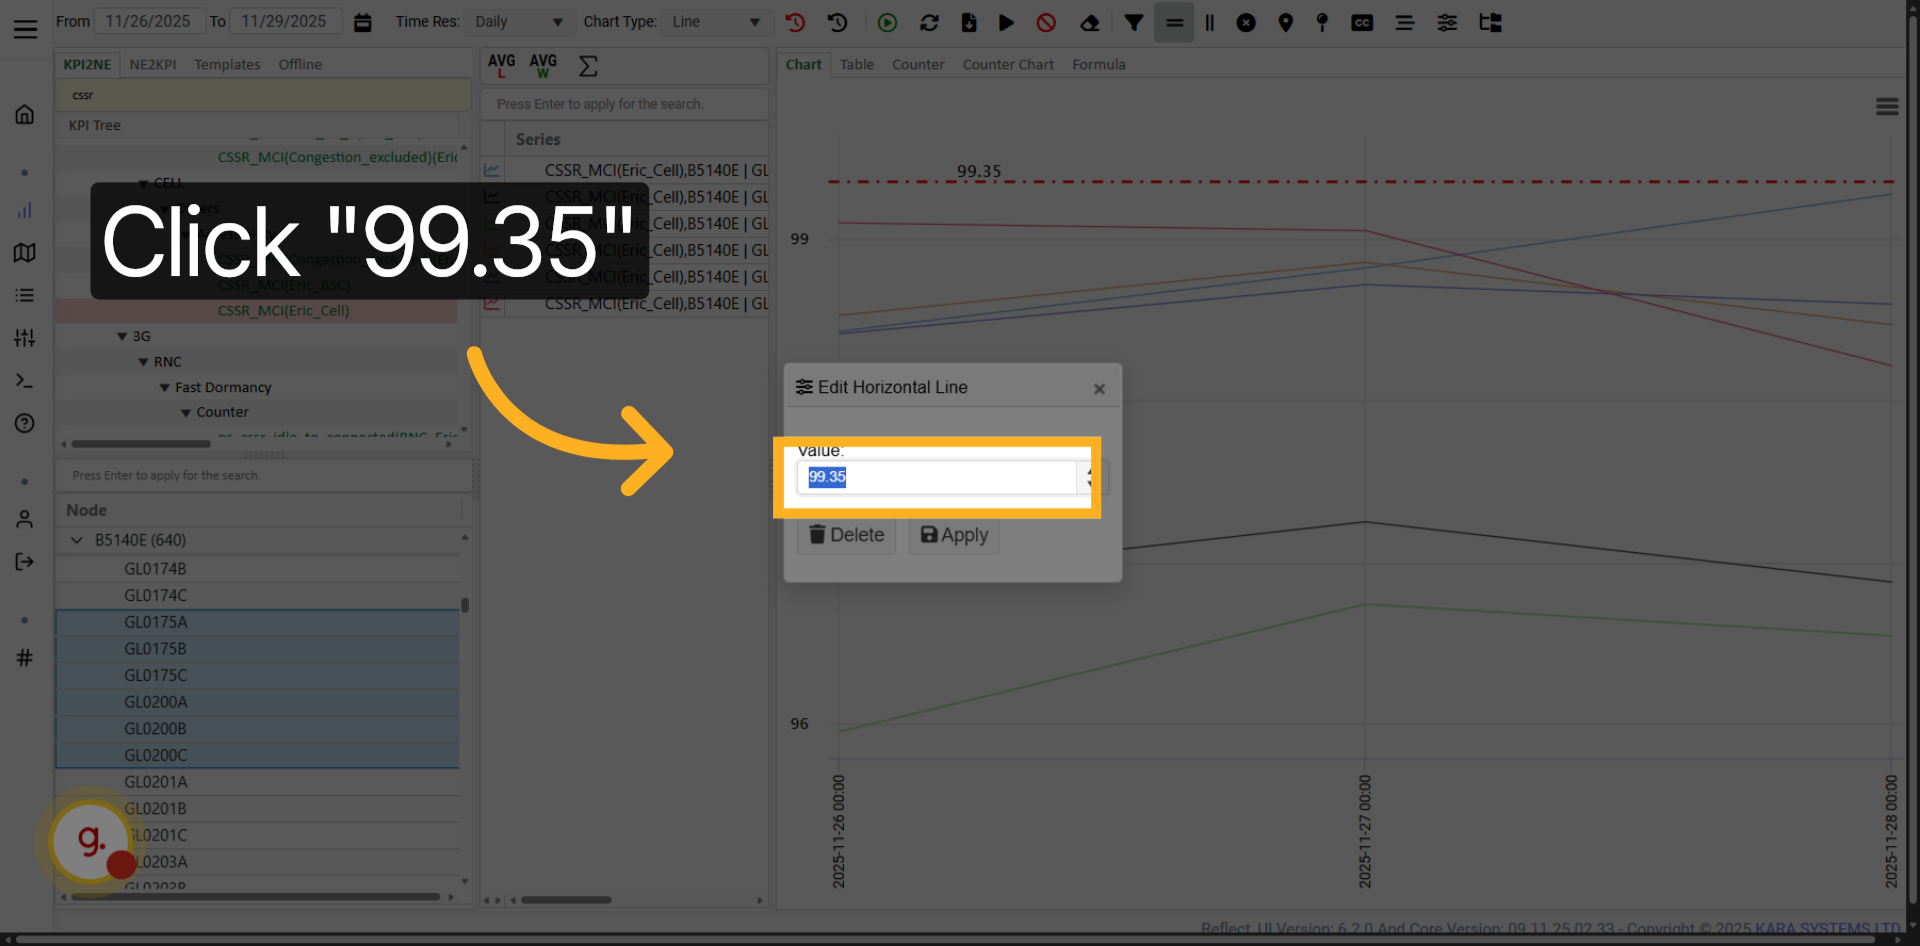1920x946 pixels.
Task: Click the red prohibit cancel icon
Action: pos(1047,22)
